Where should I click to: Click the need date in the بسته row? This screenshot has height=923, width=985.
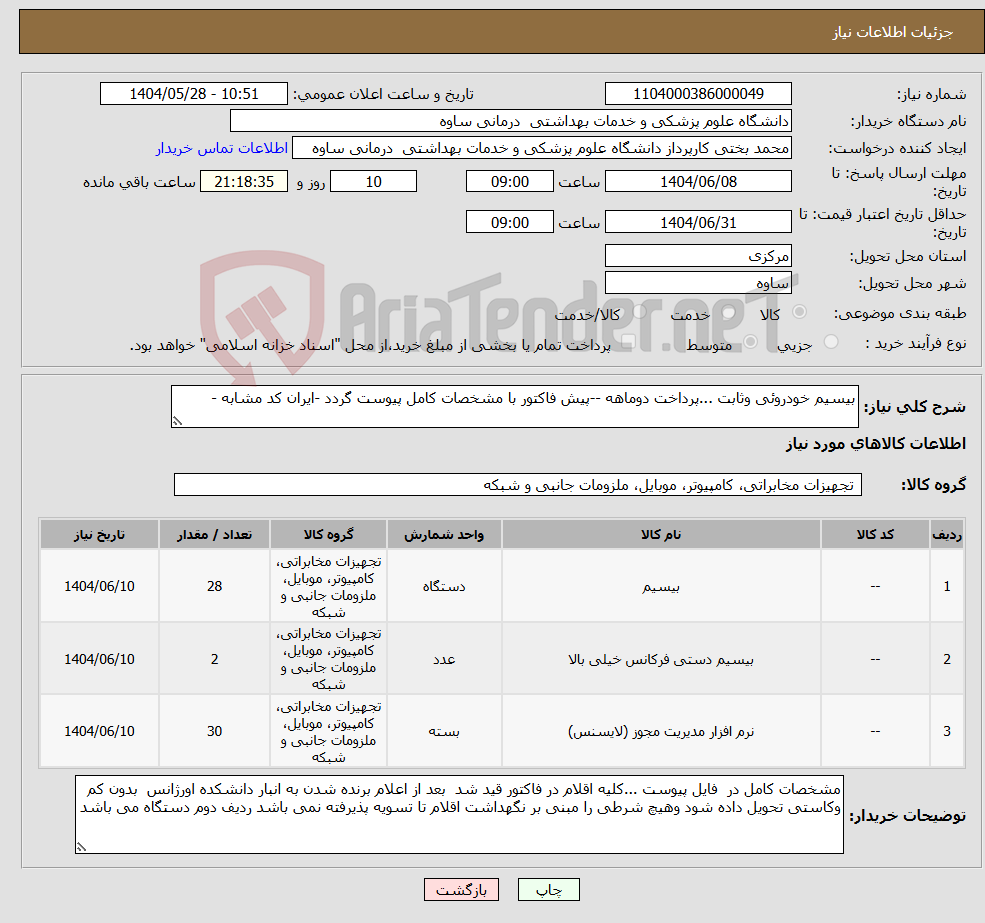click(99, 731)
